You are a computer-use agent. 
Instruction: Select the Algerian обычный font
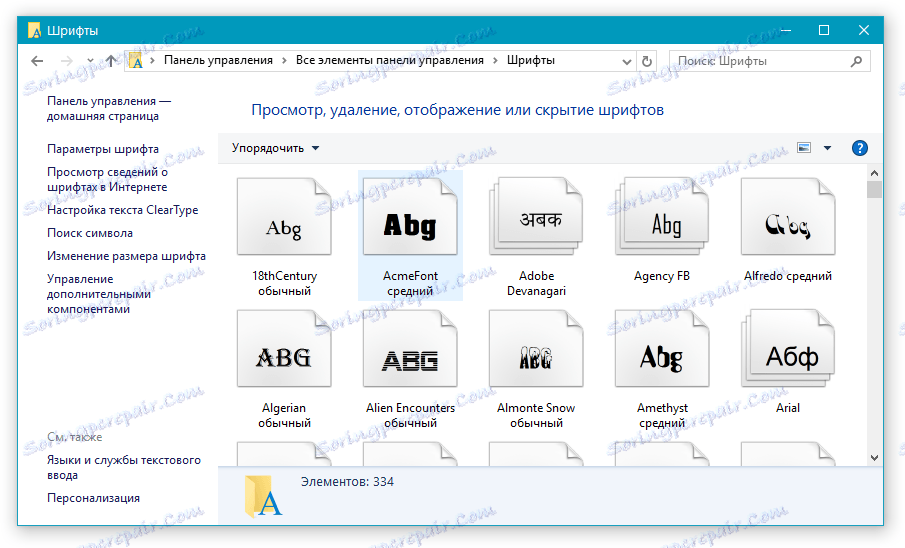[284, 368]
